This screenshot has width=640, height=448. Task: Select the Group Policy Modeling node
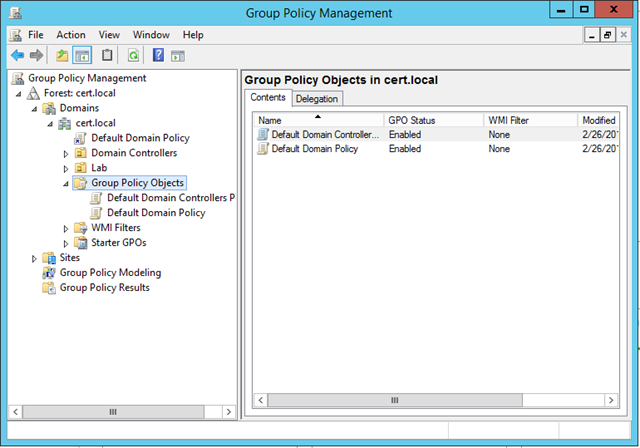[x=110, y=272]
